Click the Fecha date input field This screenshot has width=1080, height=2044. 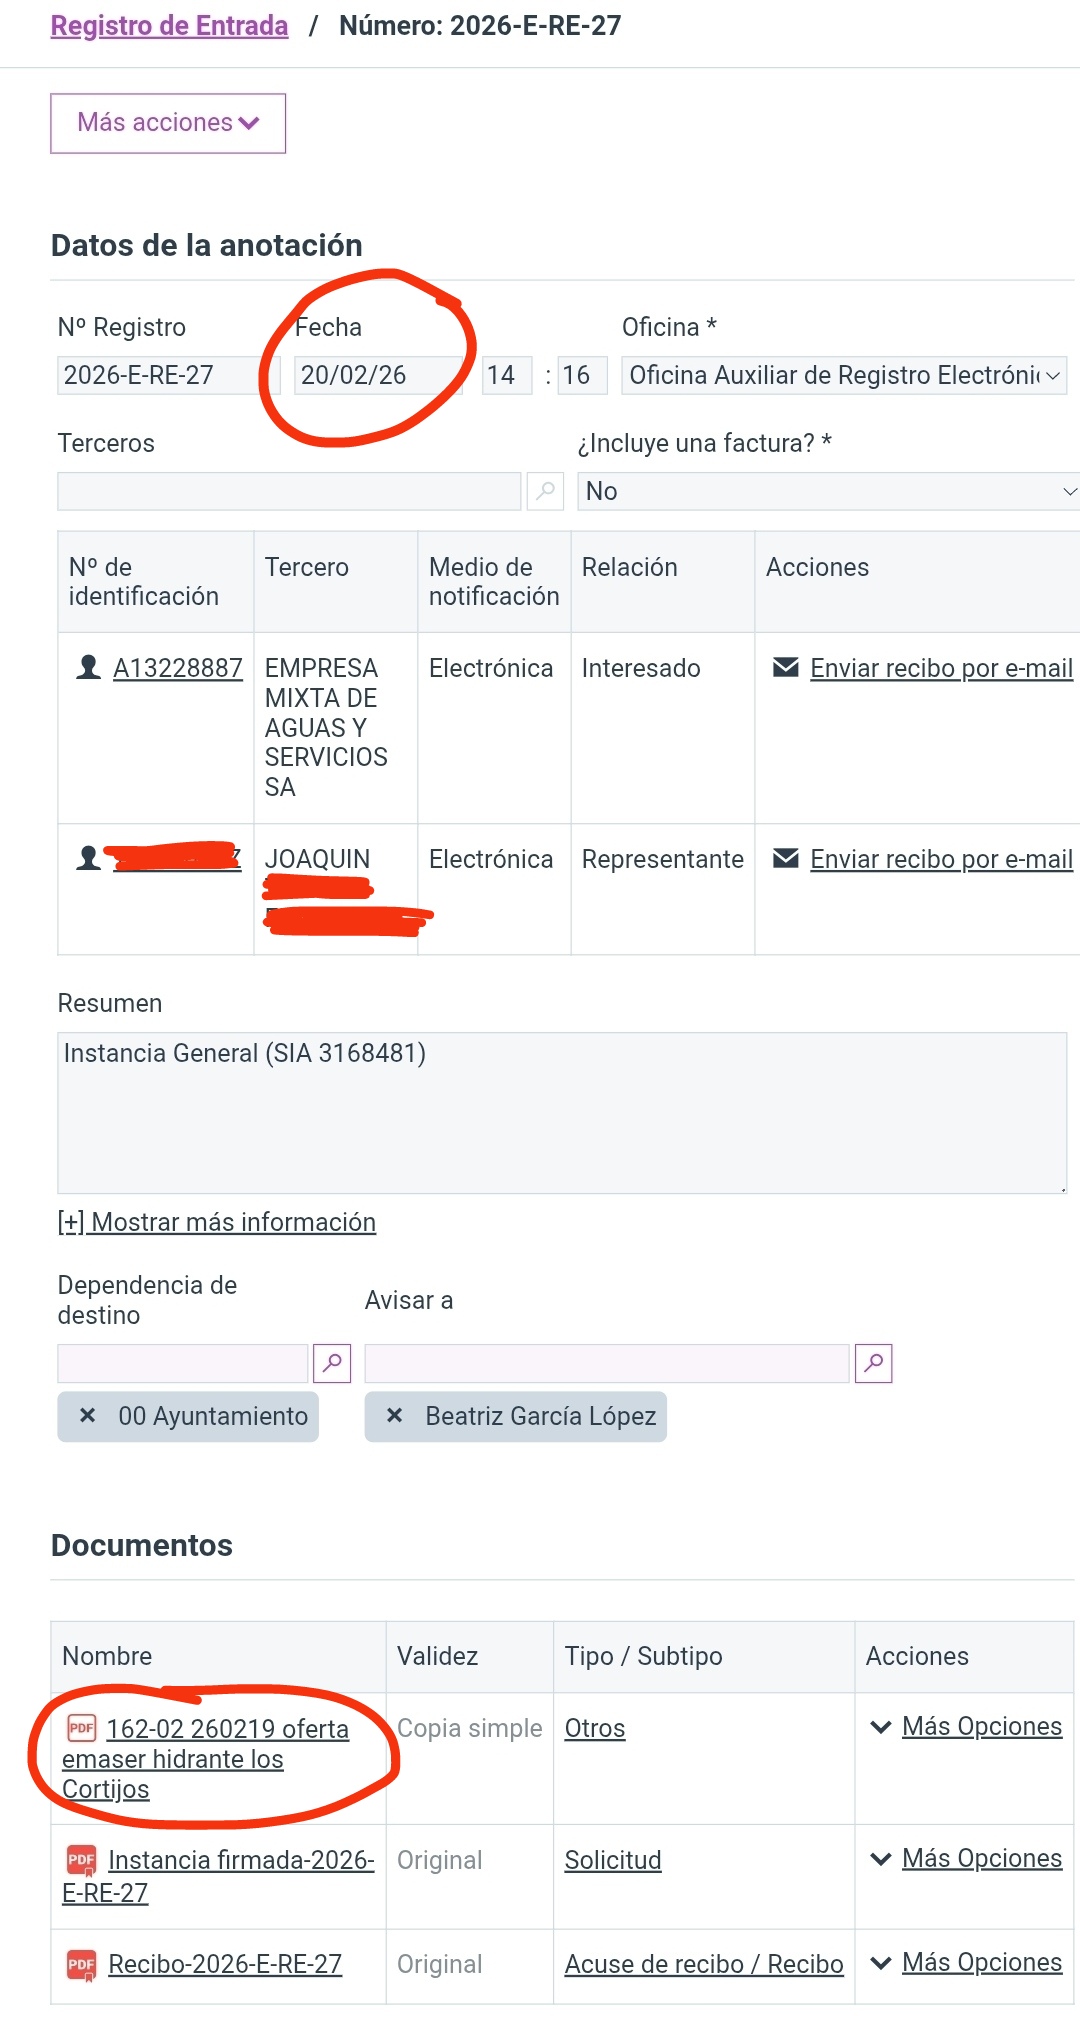(x=376, y=376)
